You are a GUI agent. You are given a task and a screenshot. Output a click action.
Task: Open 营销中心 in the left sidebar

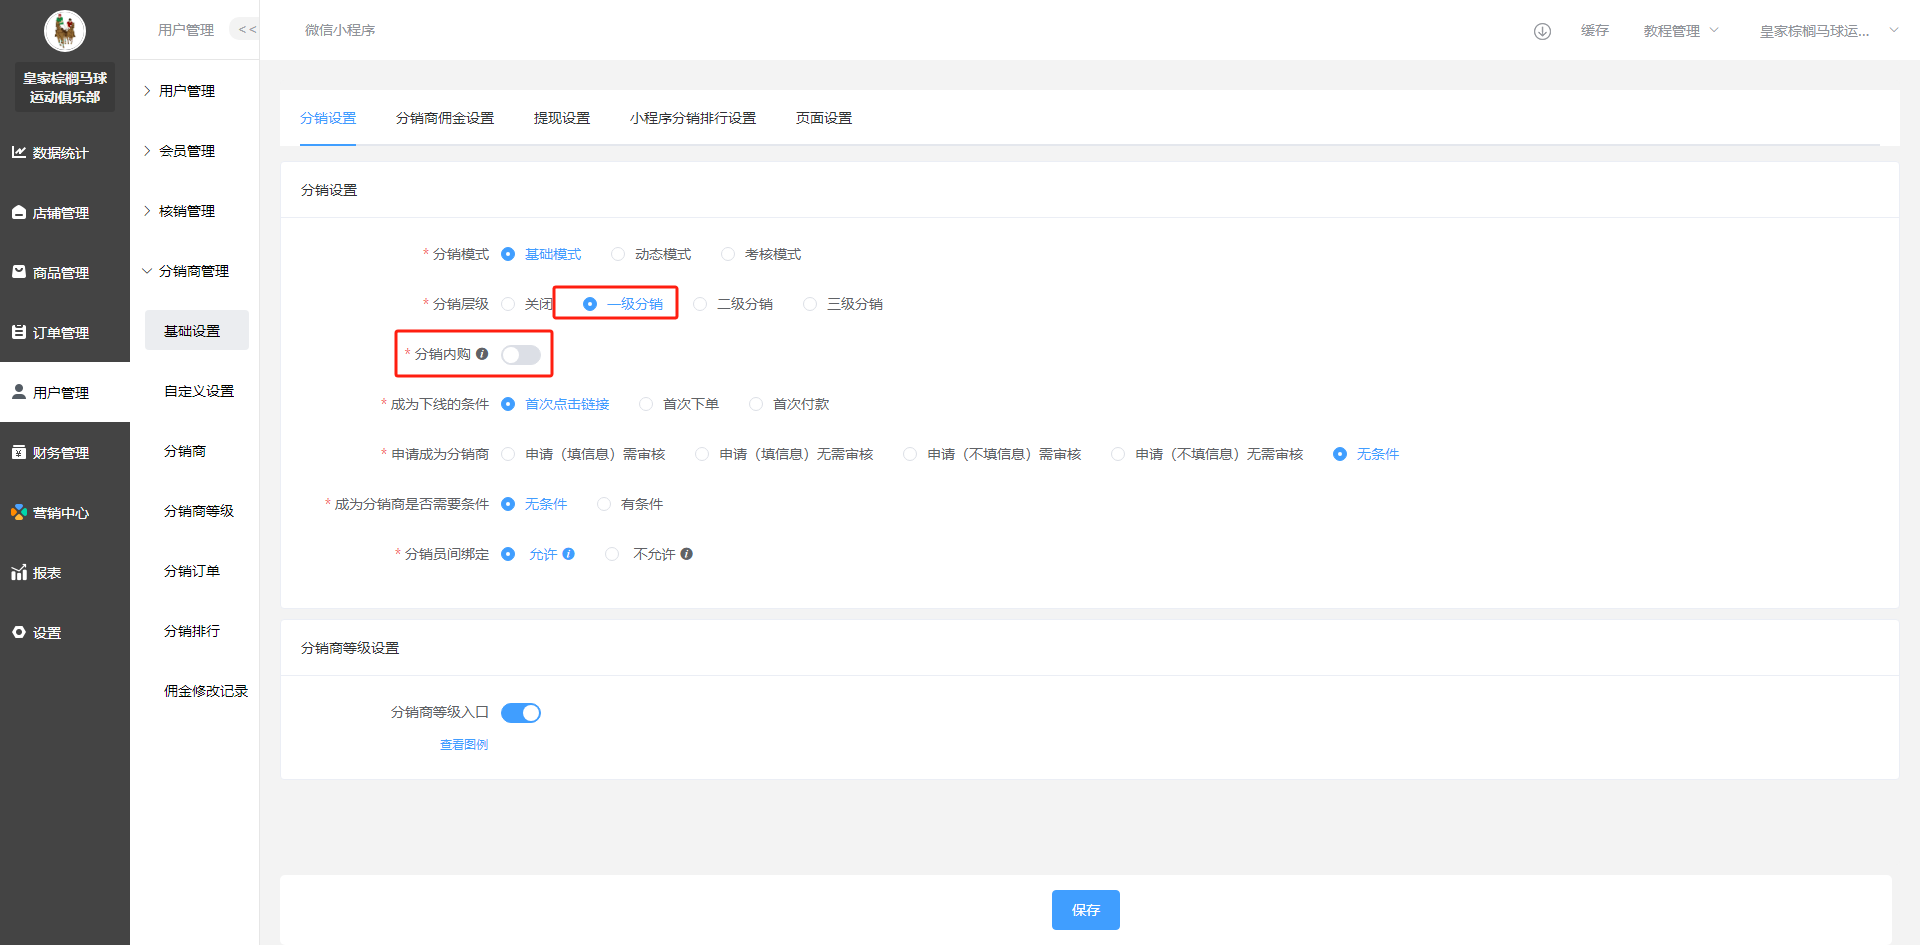pyautogui.click(x=60, y=513)
